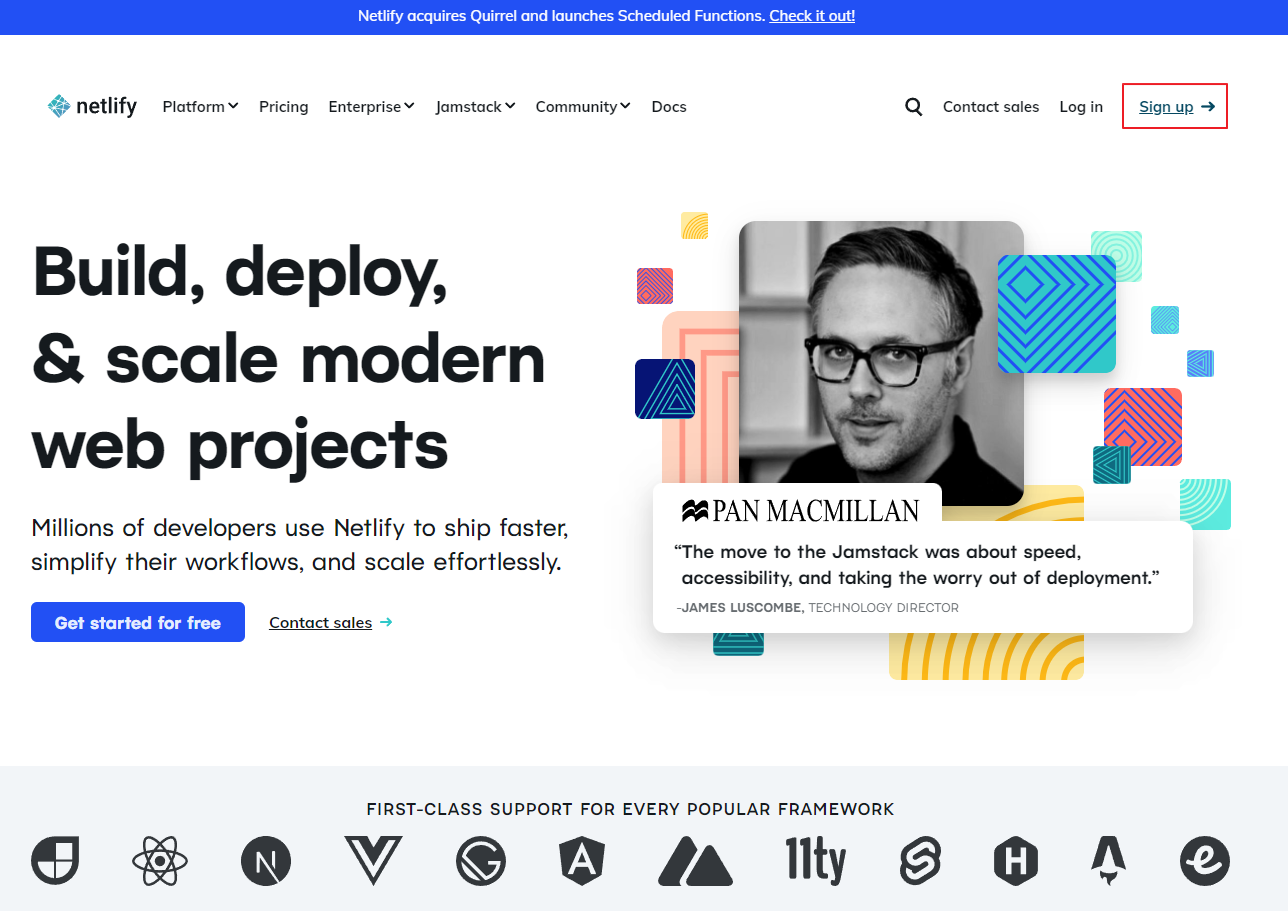Click the Gatsby G logo

(x=481, y=860)
